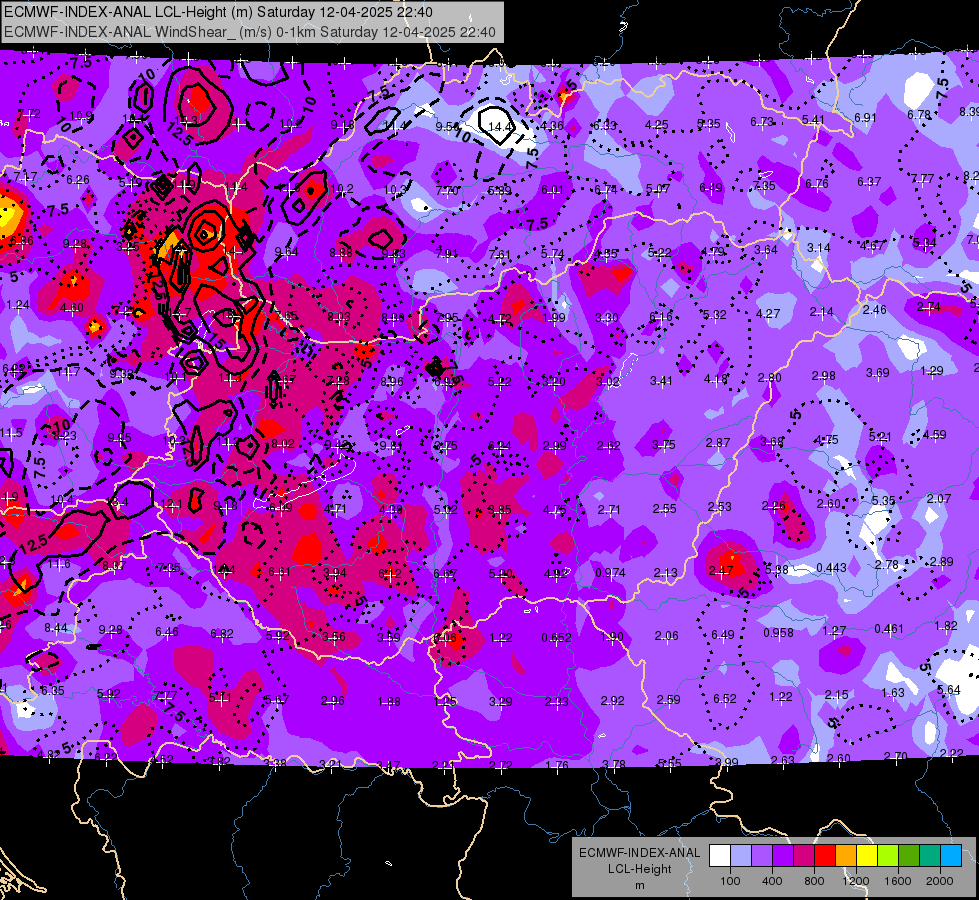The width and height of the screenshot is (979, 900).
Task: Select the blue legend swatch above 2000
Action: tap(951, 856)
